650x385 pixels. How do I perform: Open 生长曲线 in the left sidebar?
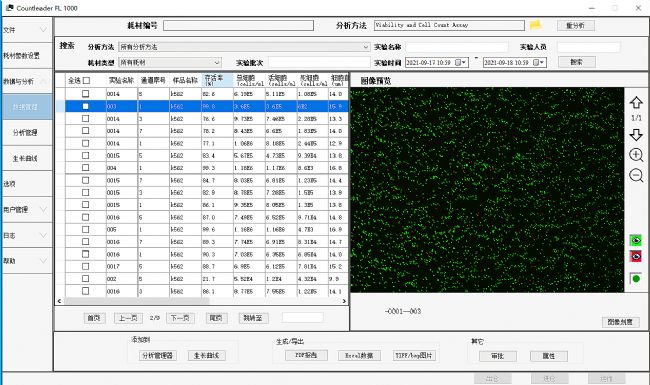[27, 158]
